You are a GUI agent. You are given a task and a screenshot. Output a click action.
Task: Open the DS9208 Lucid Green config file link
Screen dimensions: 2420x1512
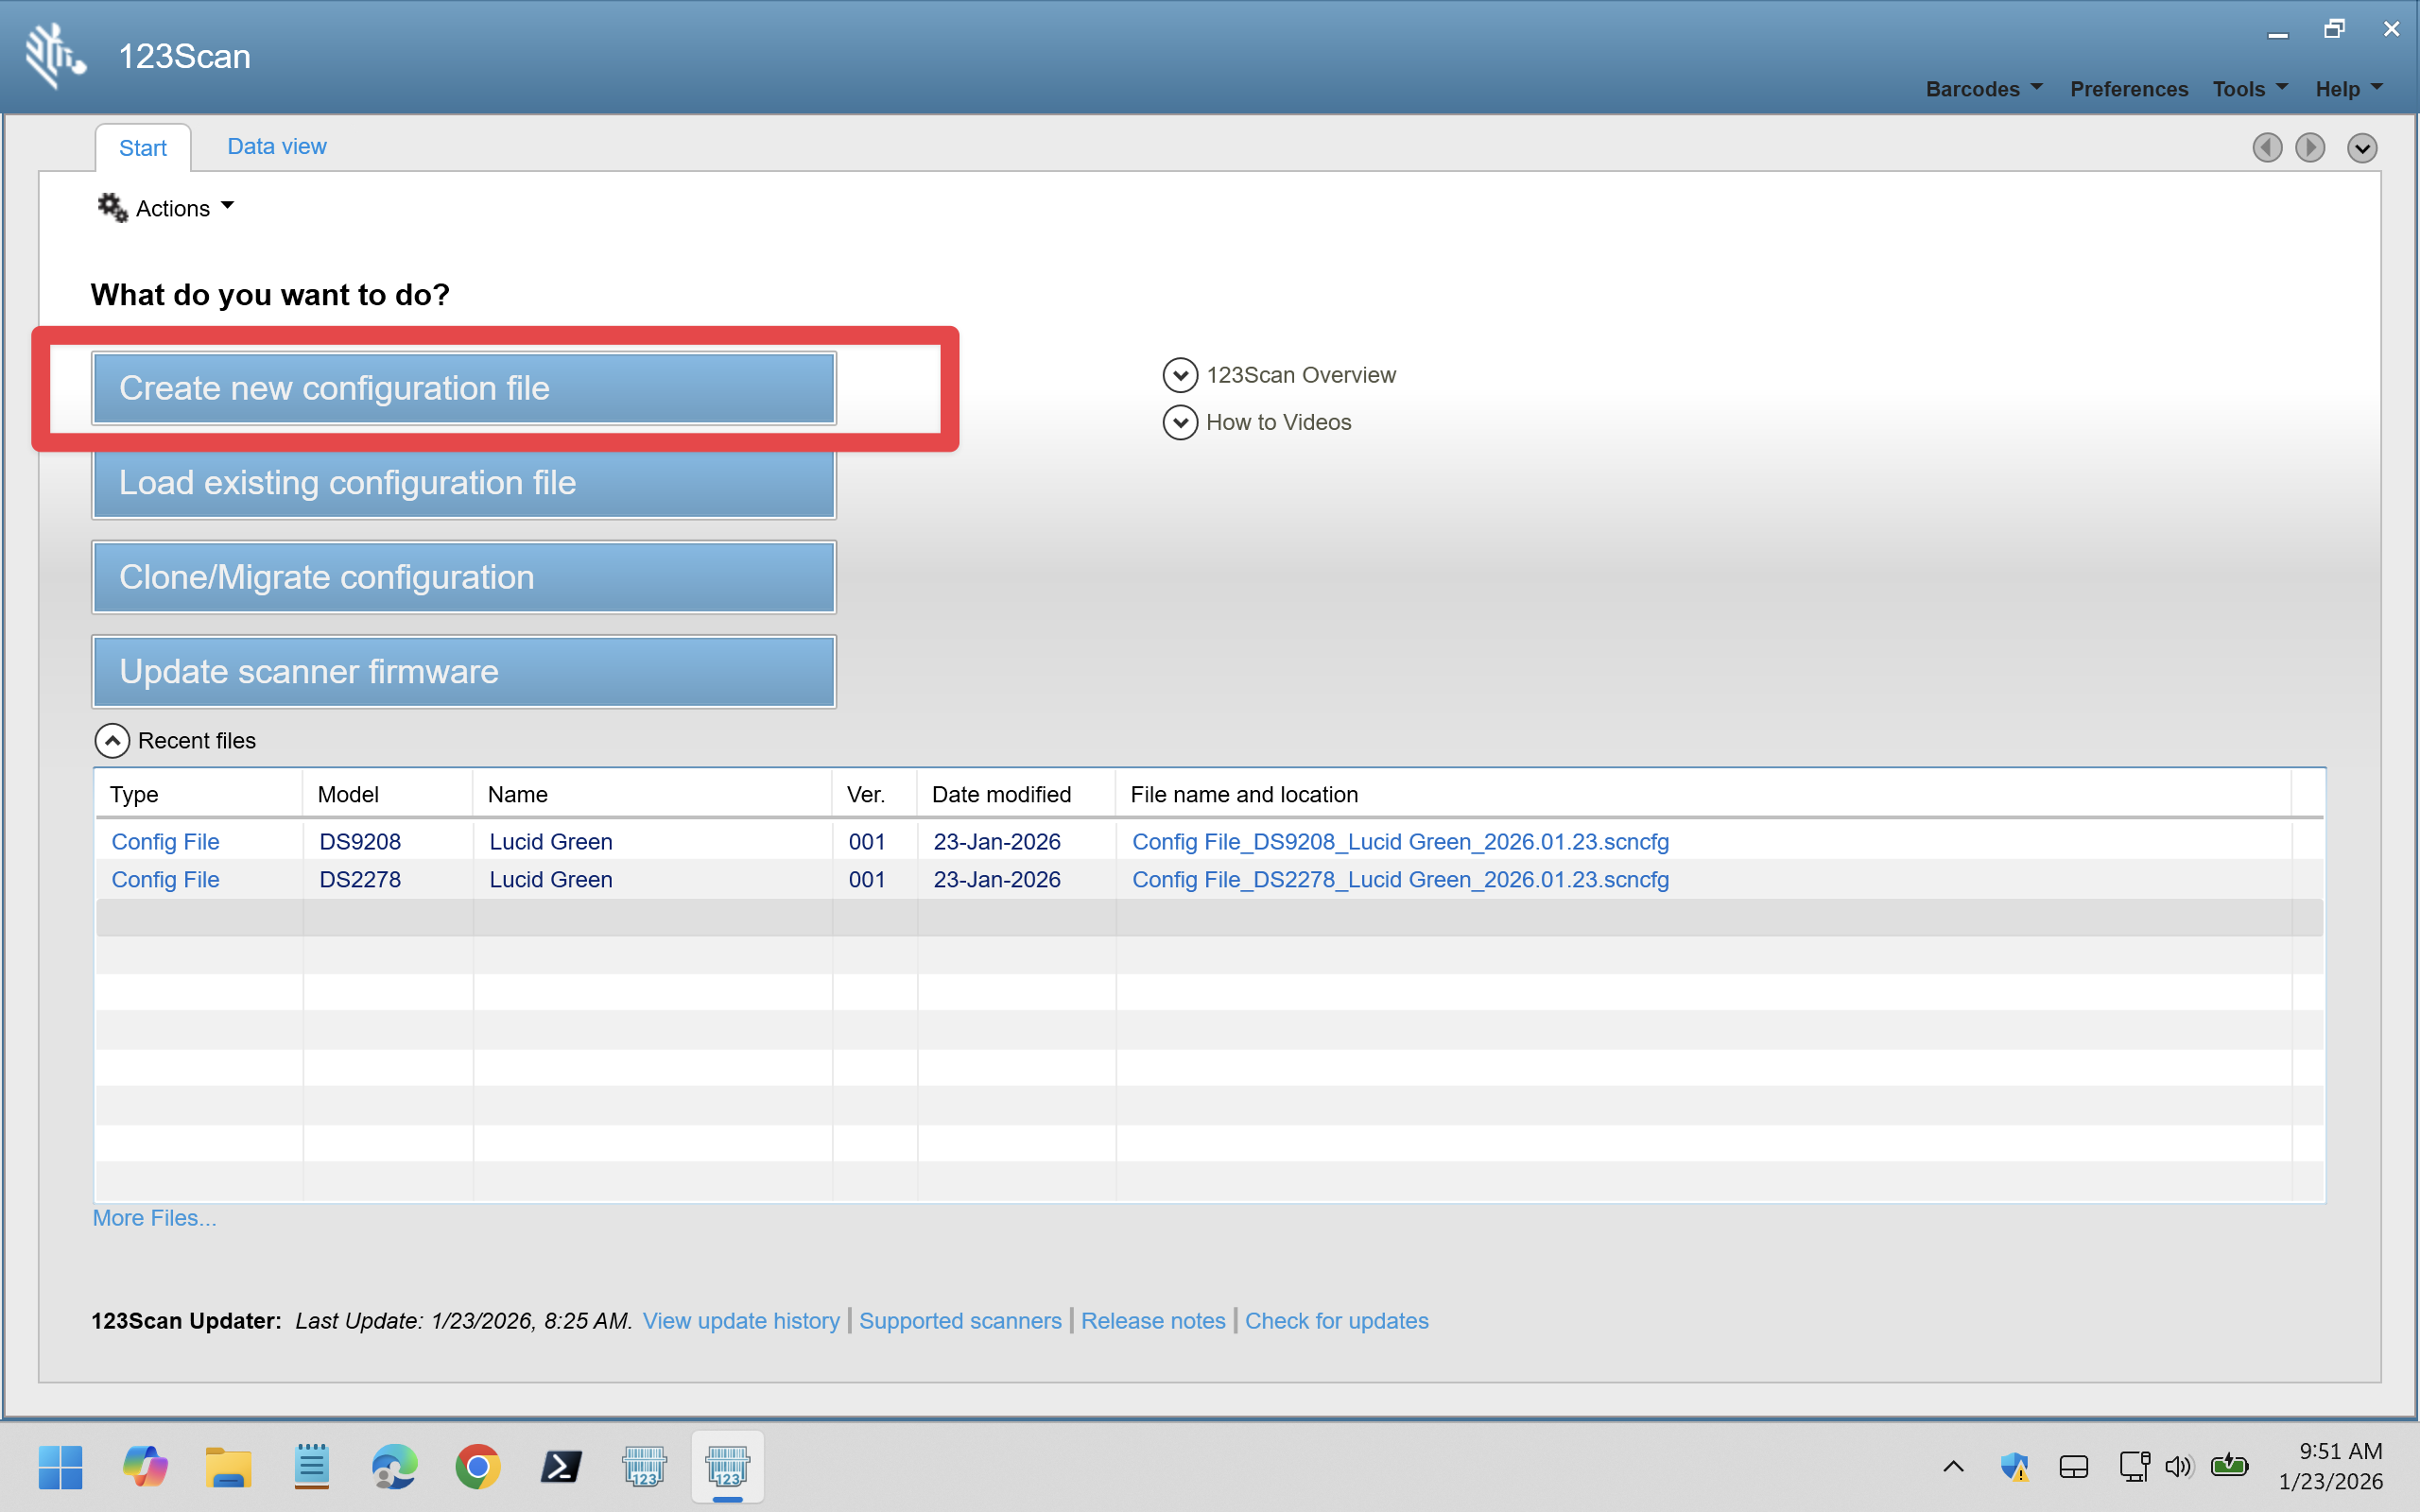[x=1399, y=842]
